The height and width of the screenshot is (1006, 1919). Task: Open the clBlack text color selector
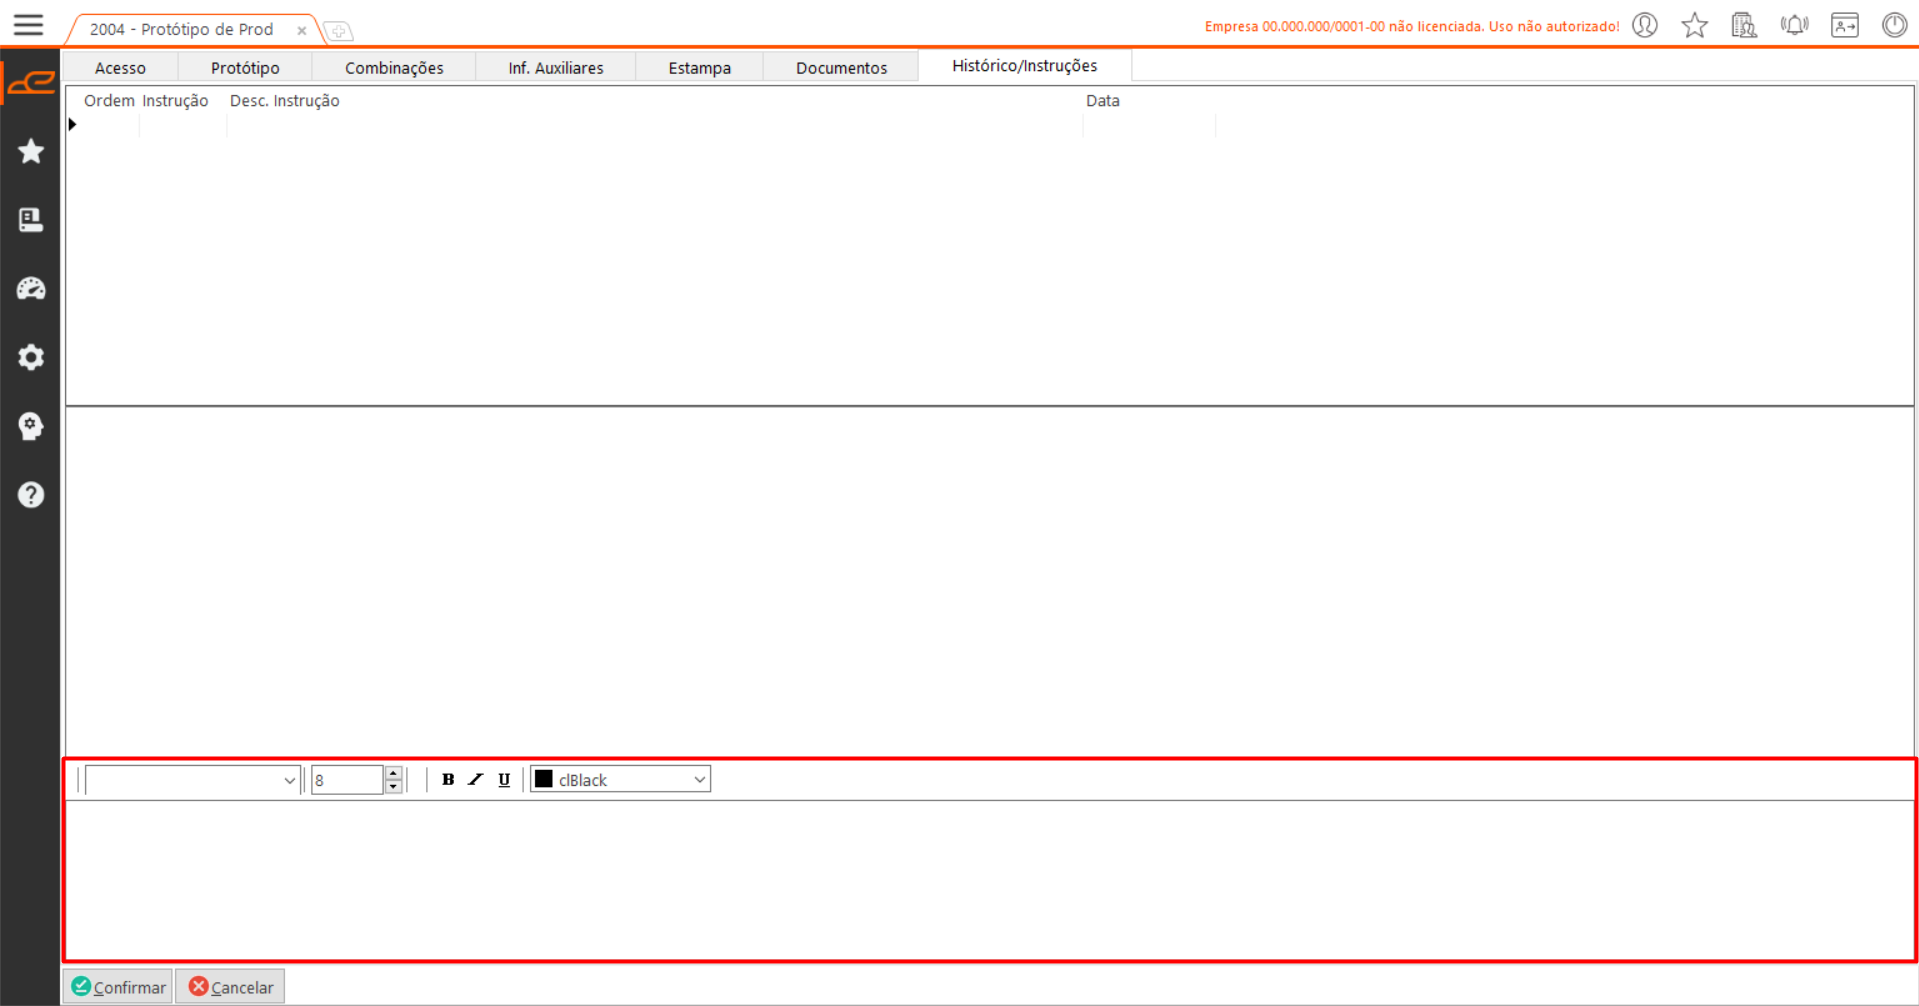tap(620, 780)
